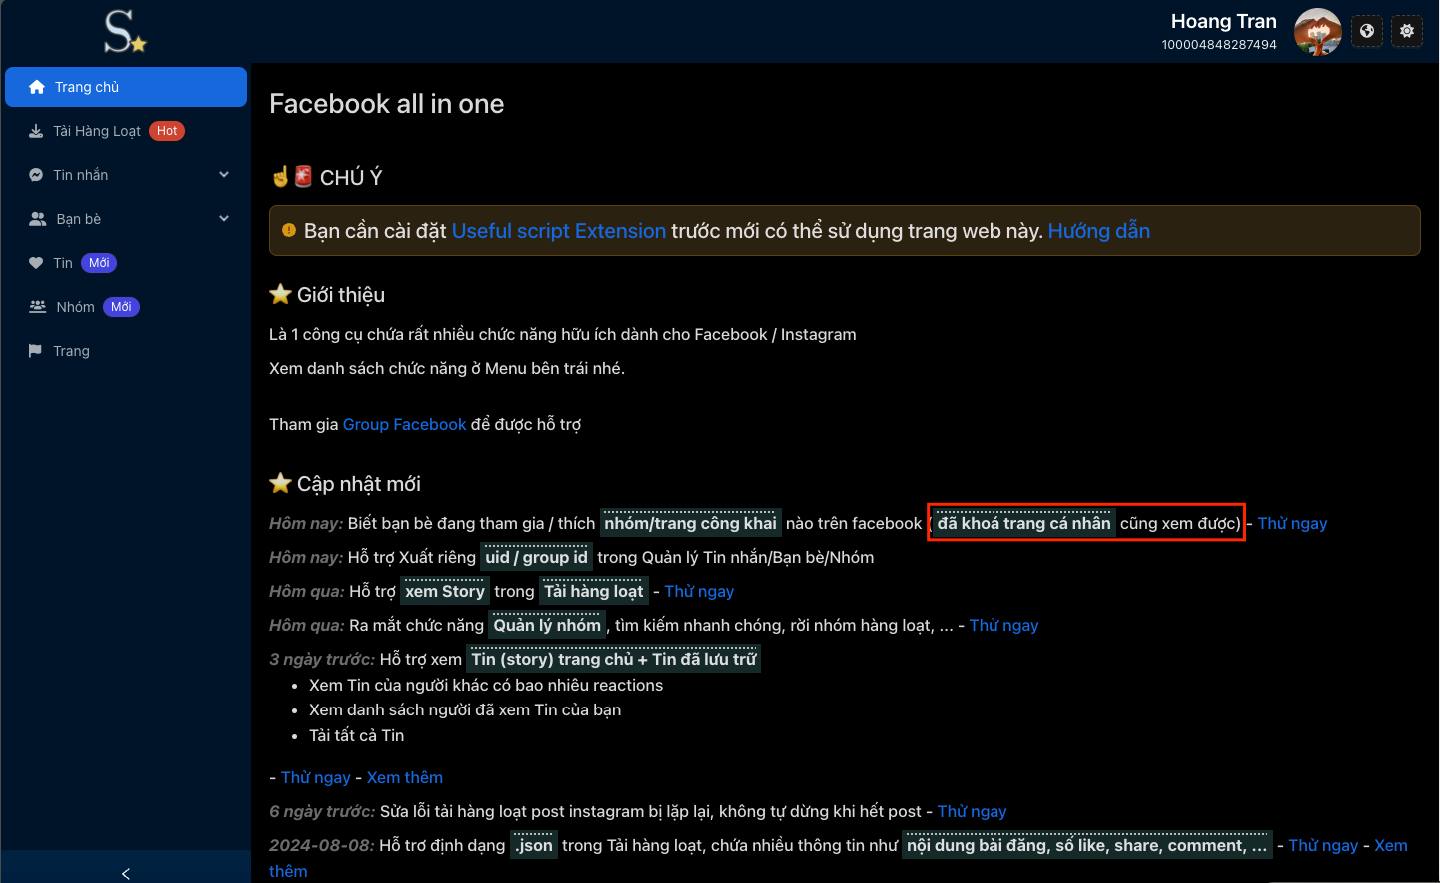Click Thử ngay on instagram post fix line

click(x=972, y=811)
